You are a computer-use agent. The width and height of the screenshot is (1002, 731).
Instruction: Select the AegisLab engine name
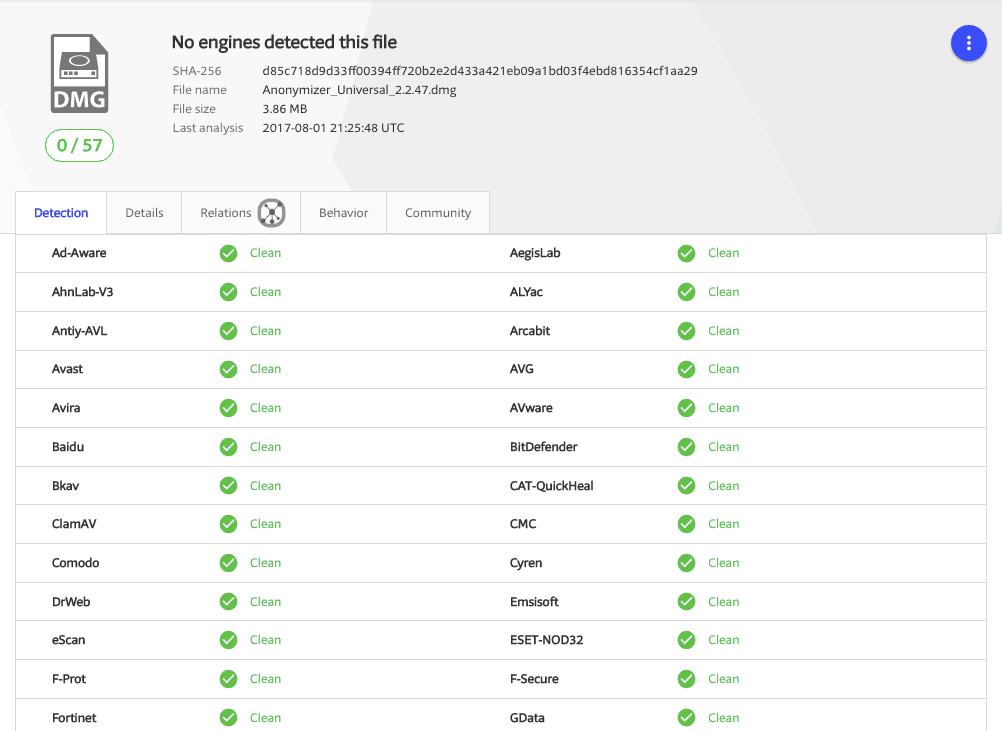pos(535,253)
